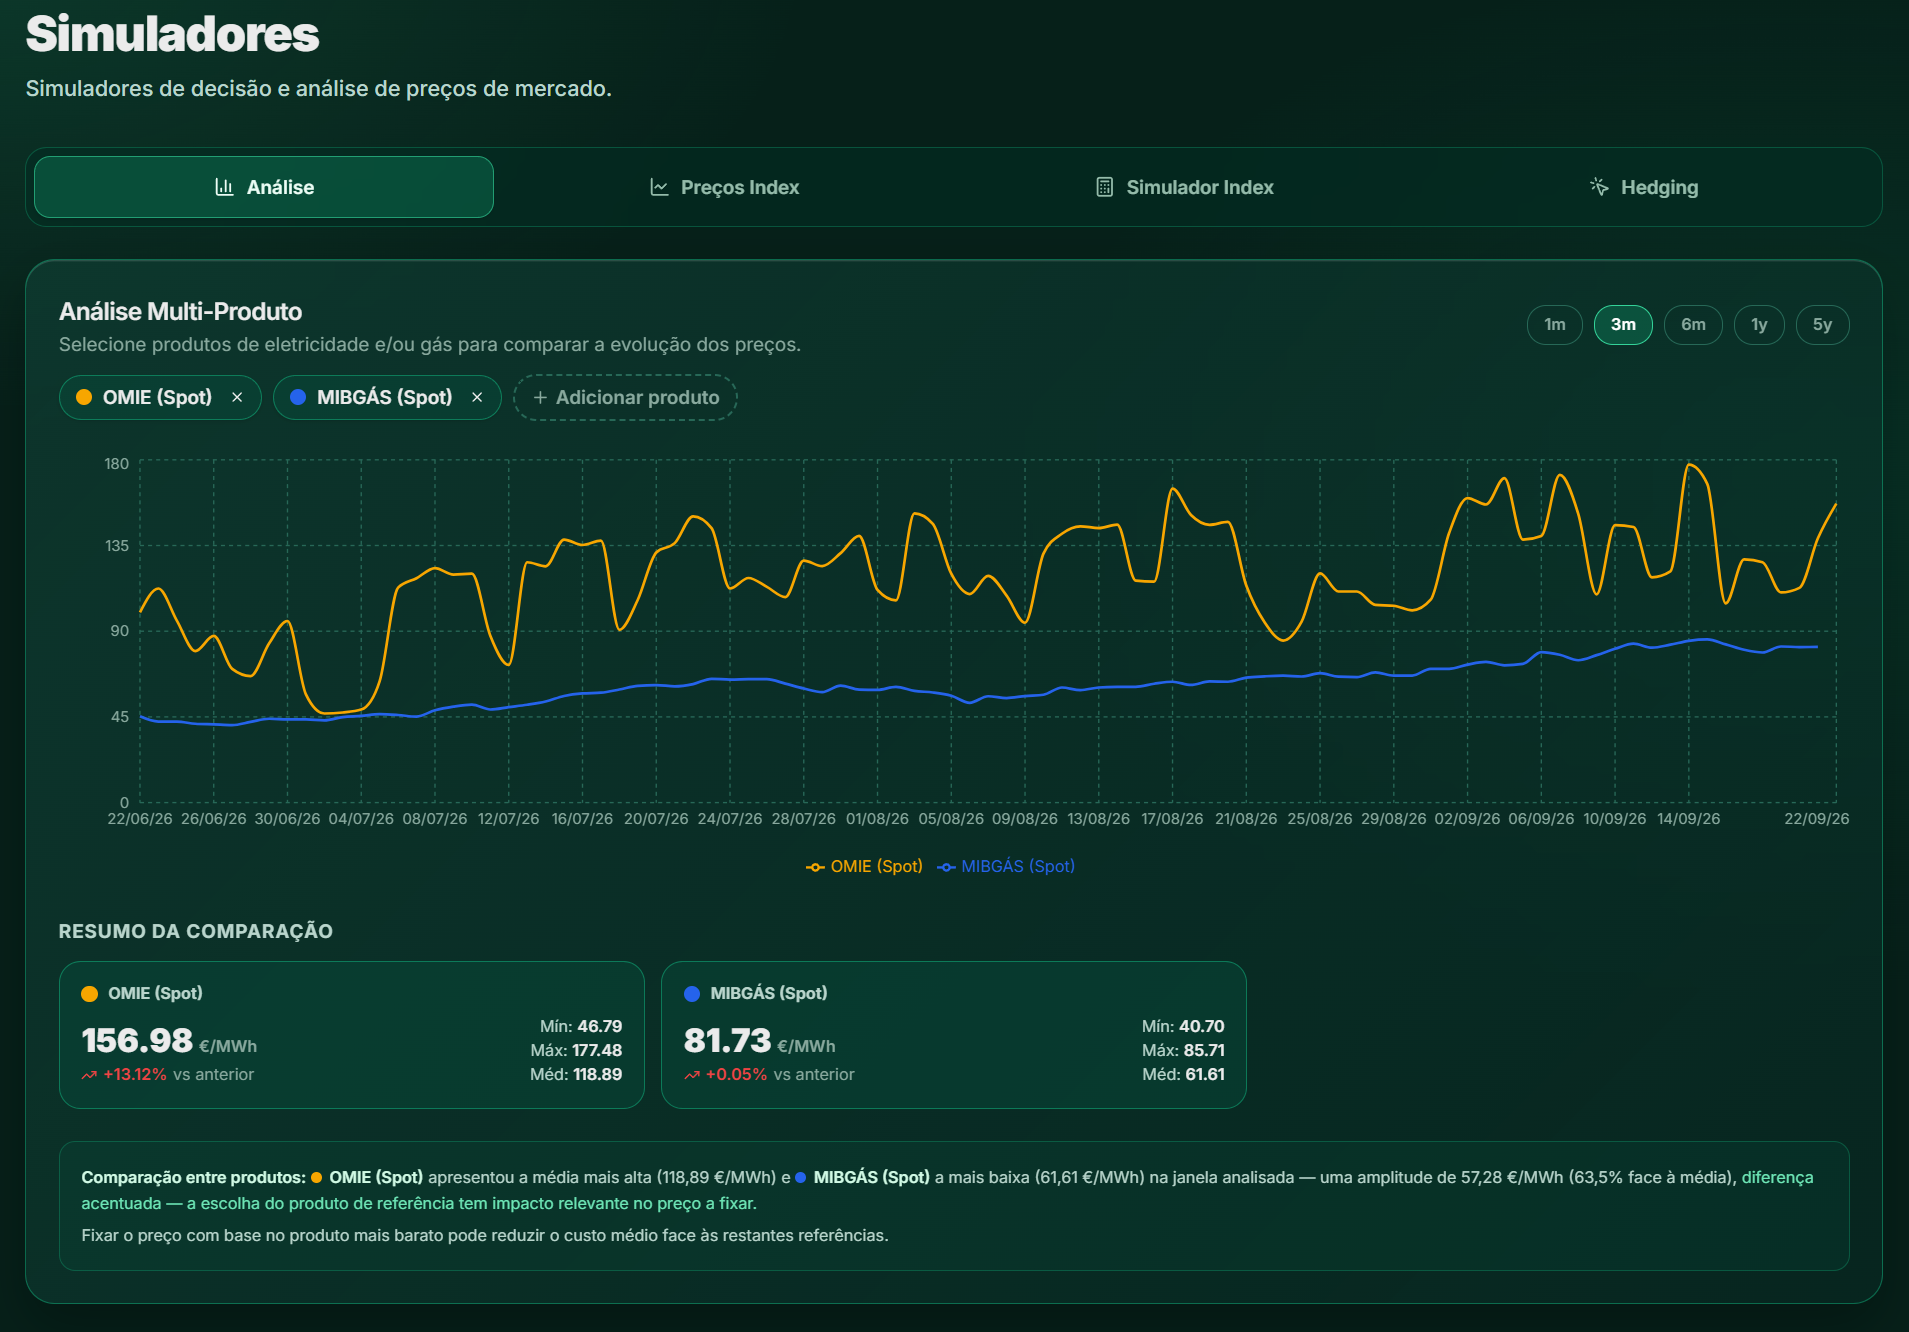Click the MIBGÁS (Spot) summary card title
Screen dimensions: 1909x1332
coord(768,993)
